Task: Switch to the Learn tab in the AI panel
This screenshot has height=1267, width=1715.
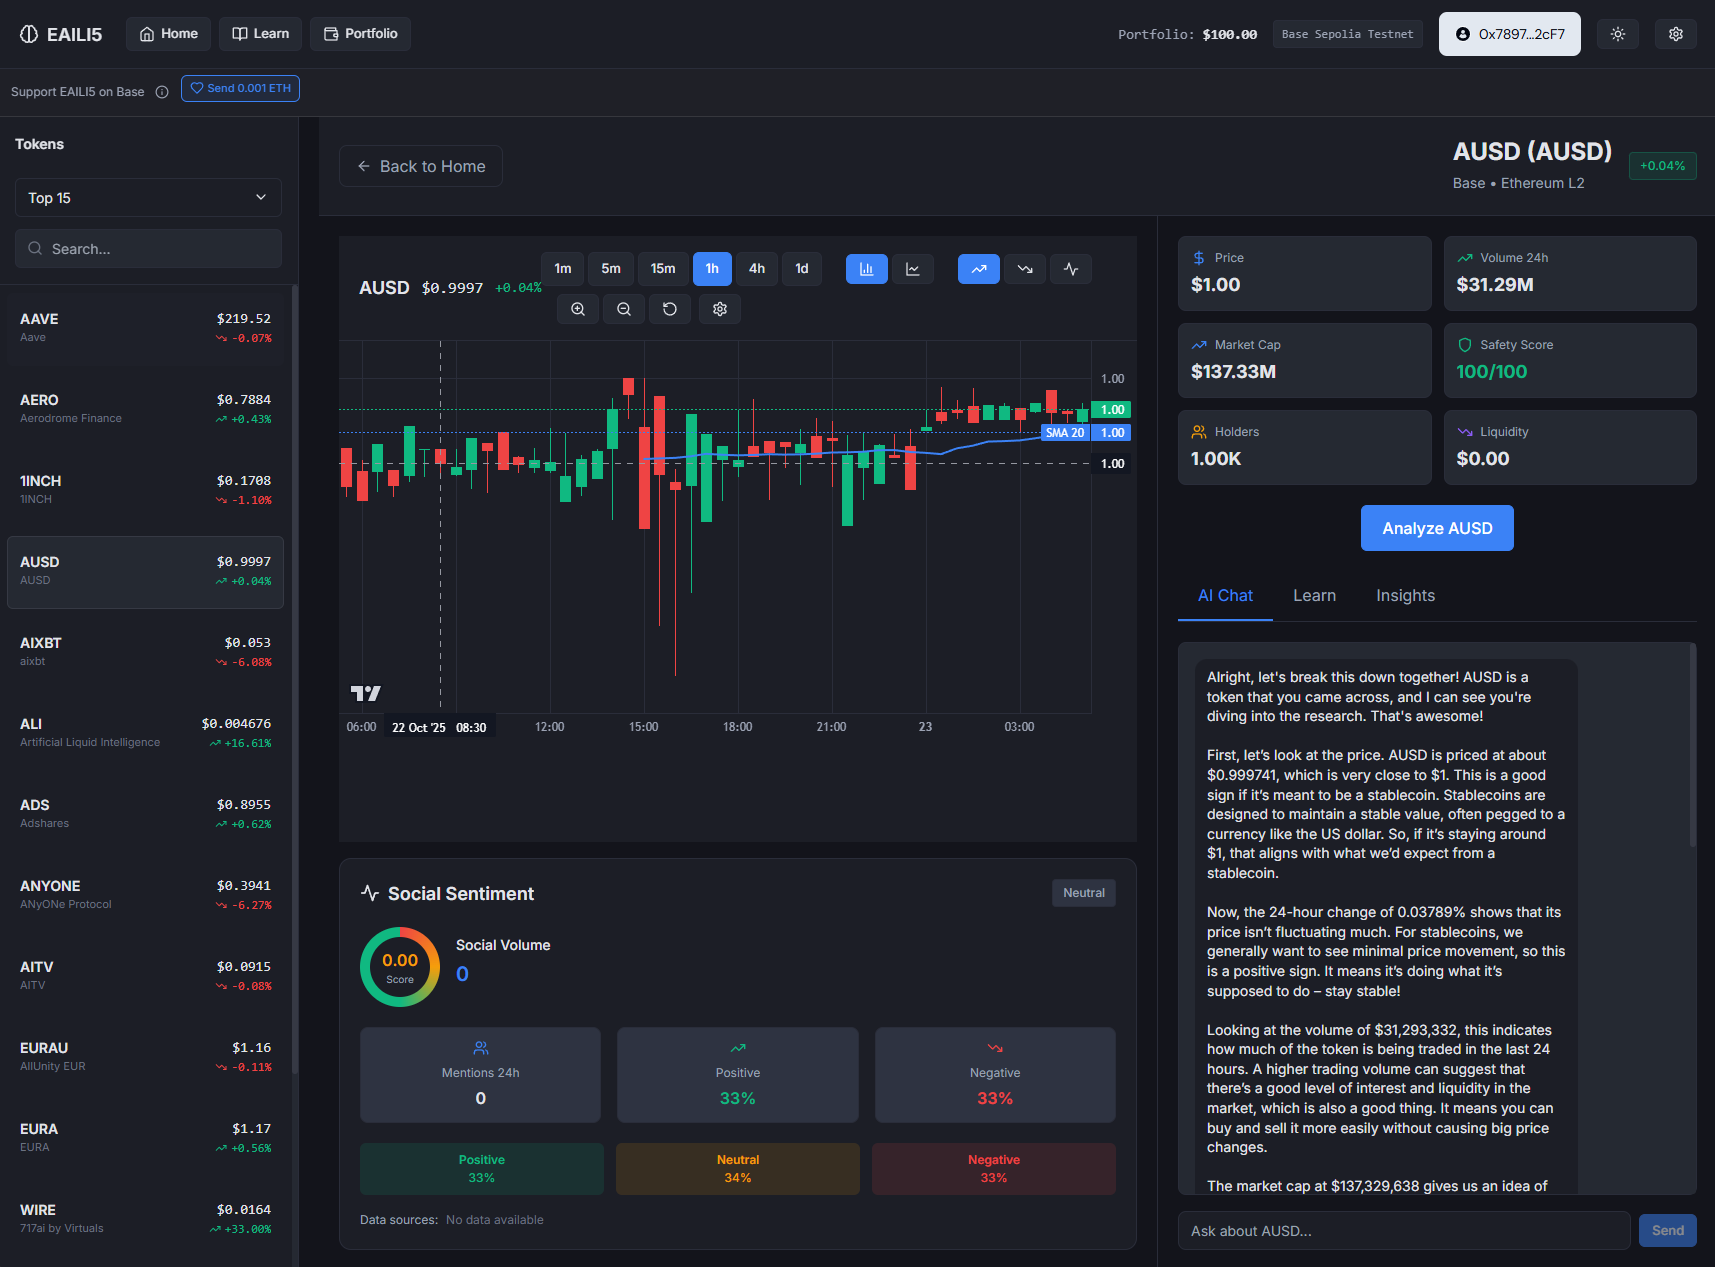Action: (1314, 595)
